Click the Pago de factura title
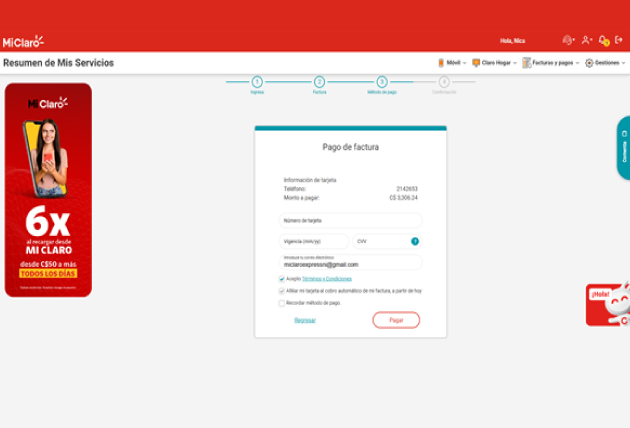The width and height of the screenshot is (630, 428). tap(350, 147)
